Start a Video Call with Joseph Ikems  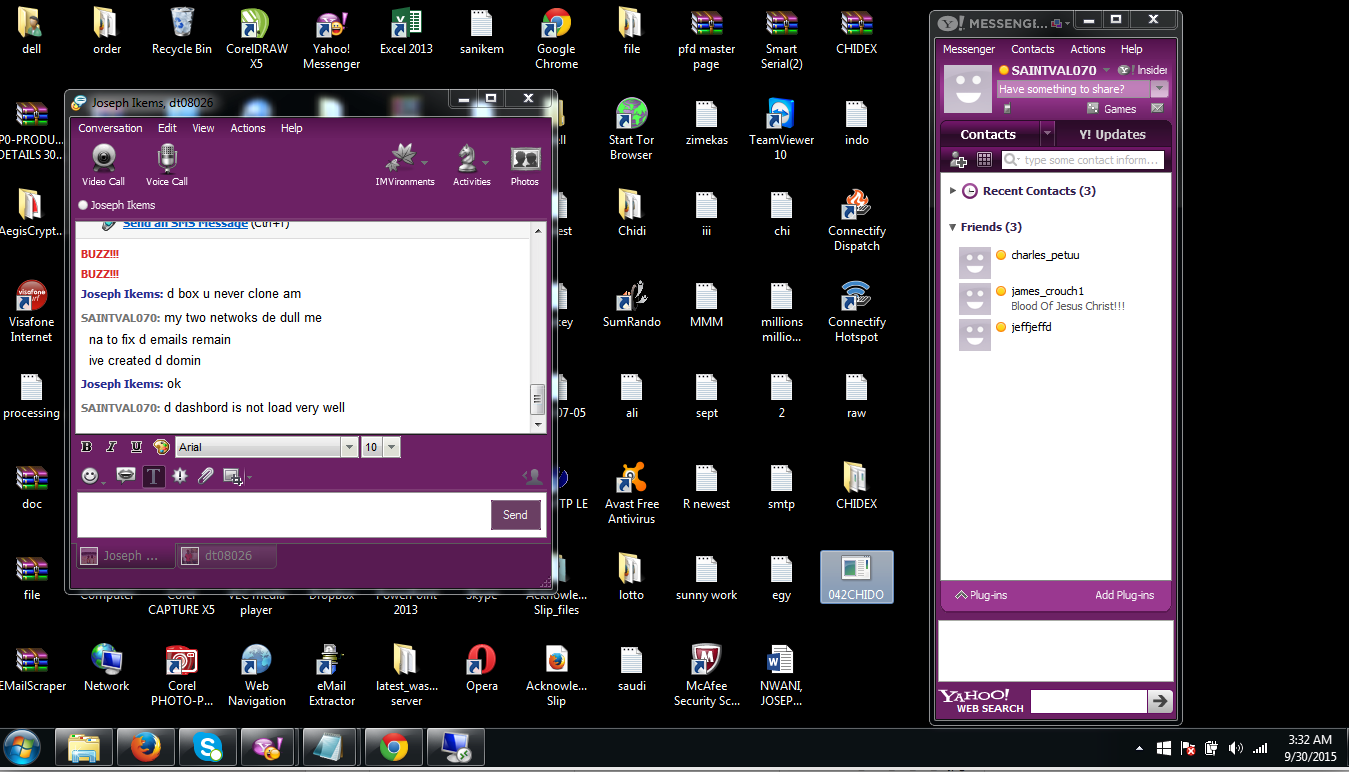(x=103, y=165)
